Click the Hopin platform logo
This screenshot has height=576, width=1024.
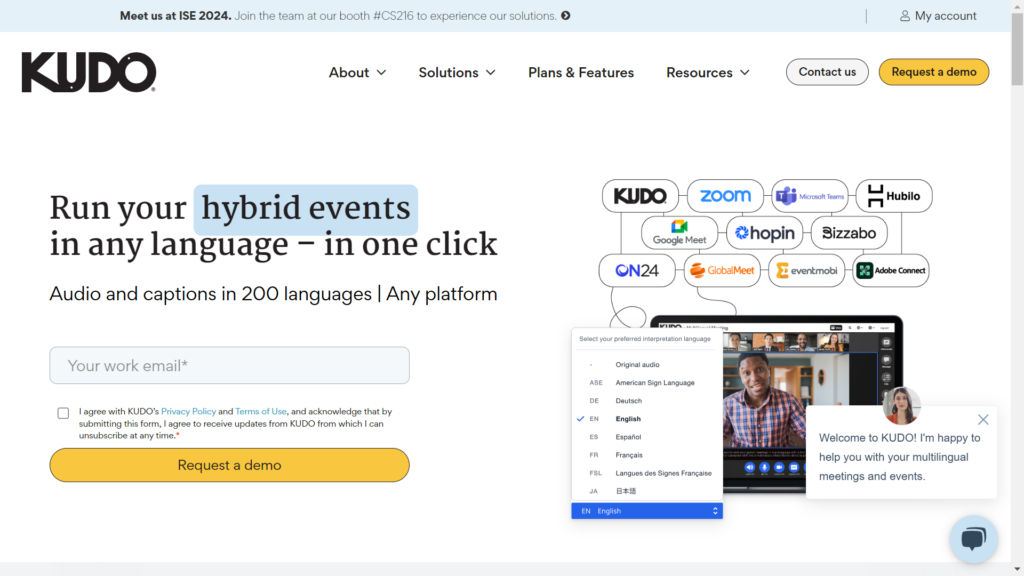click(765, 233)
